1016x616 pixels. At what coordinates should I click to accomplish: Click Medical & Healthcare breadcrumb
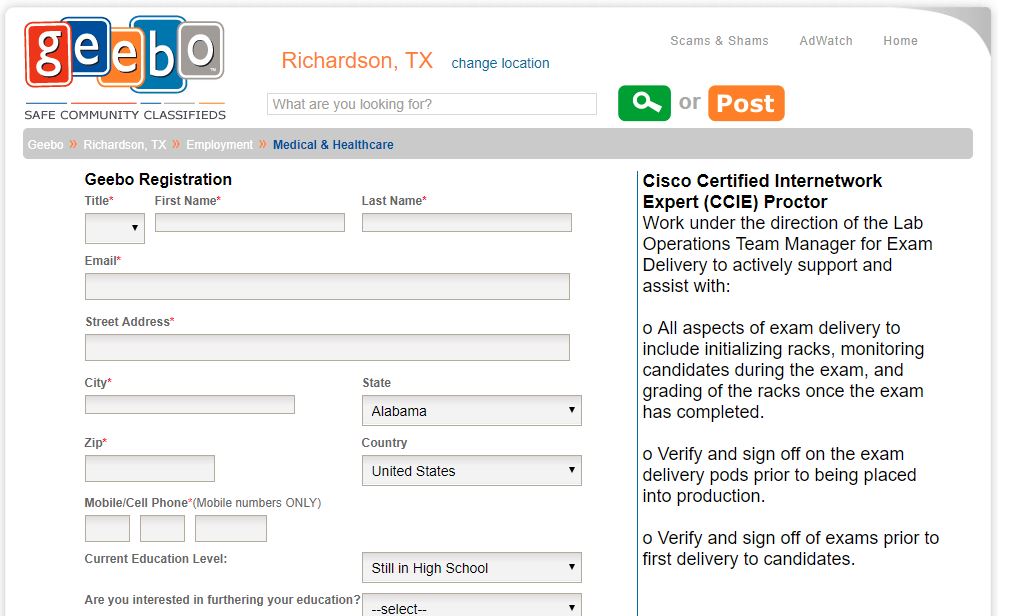(x=333, y=144)
